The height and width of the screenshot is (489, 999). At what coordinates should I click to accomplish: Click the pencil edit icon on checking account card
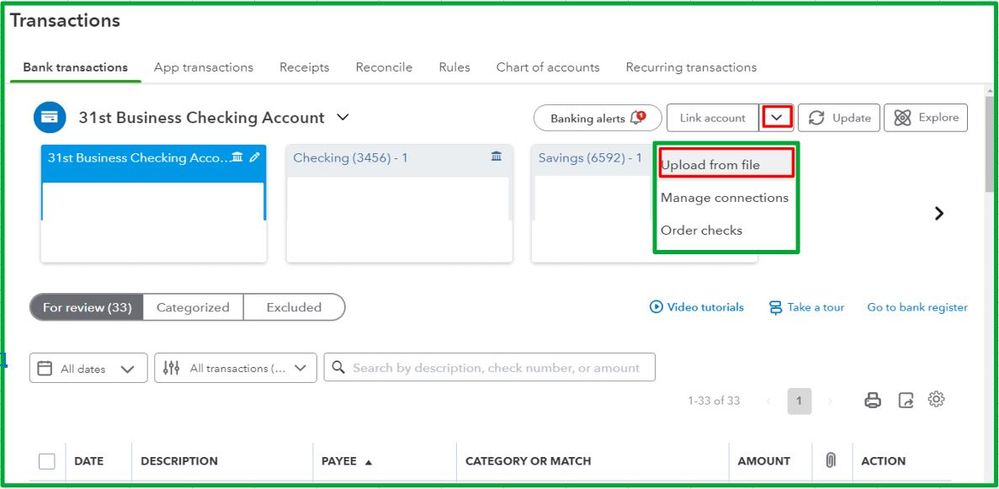click(x=255, y=157)
